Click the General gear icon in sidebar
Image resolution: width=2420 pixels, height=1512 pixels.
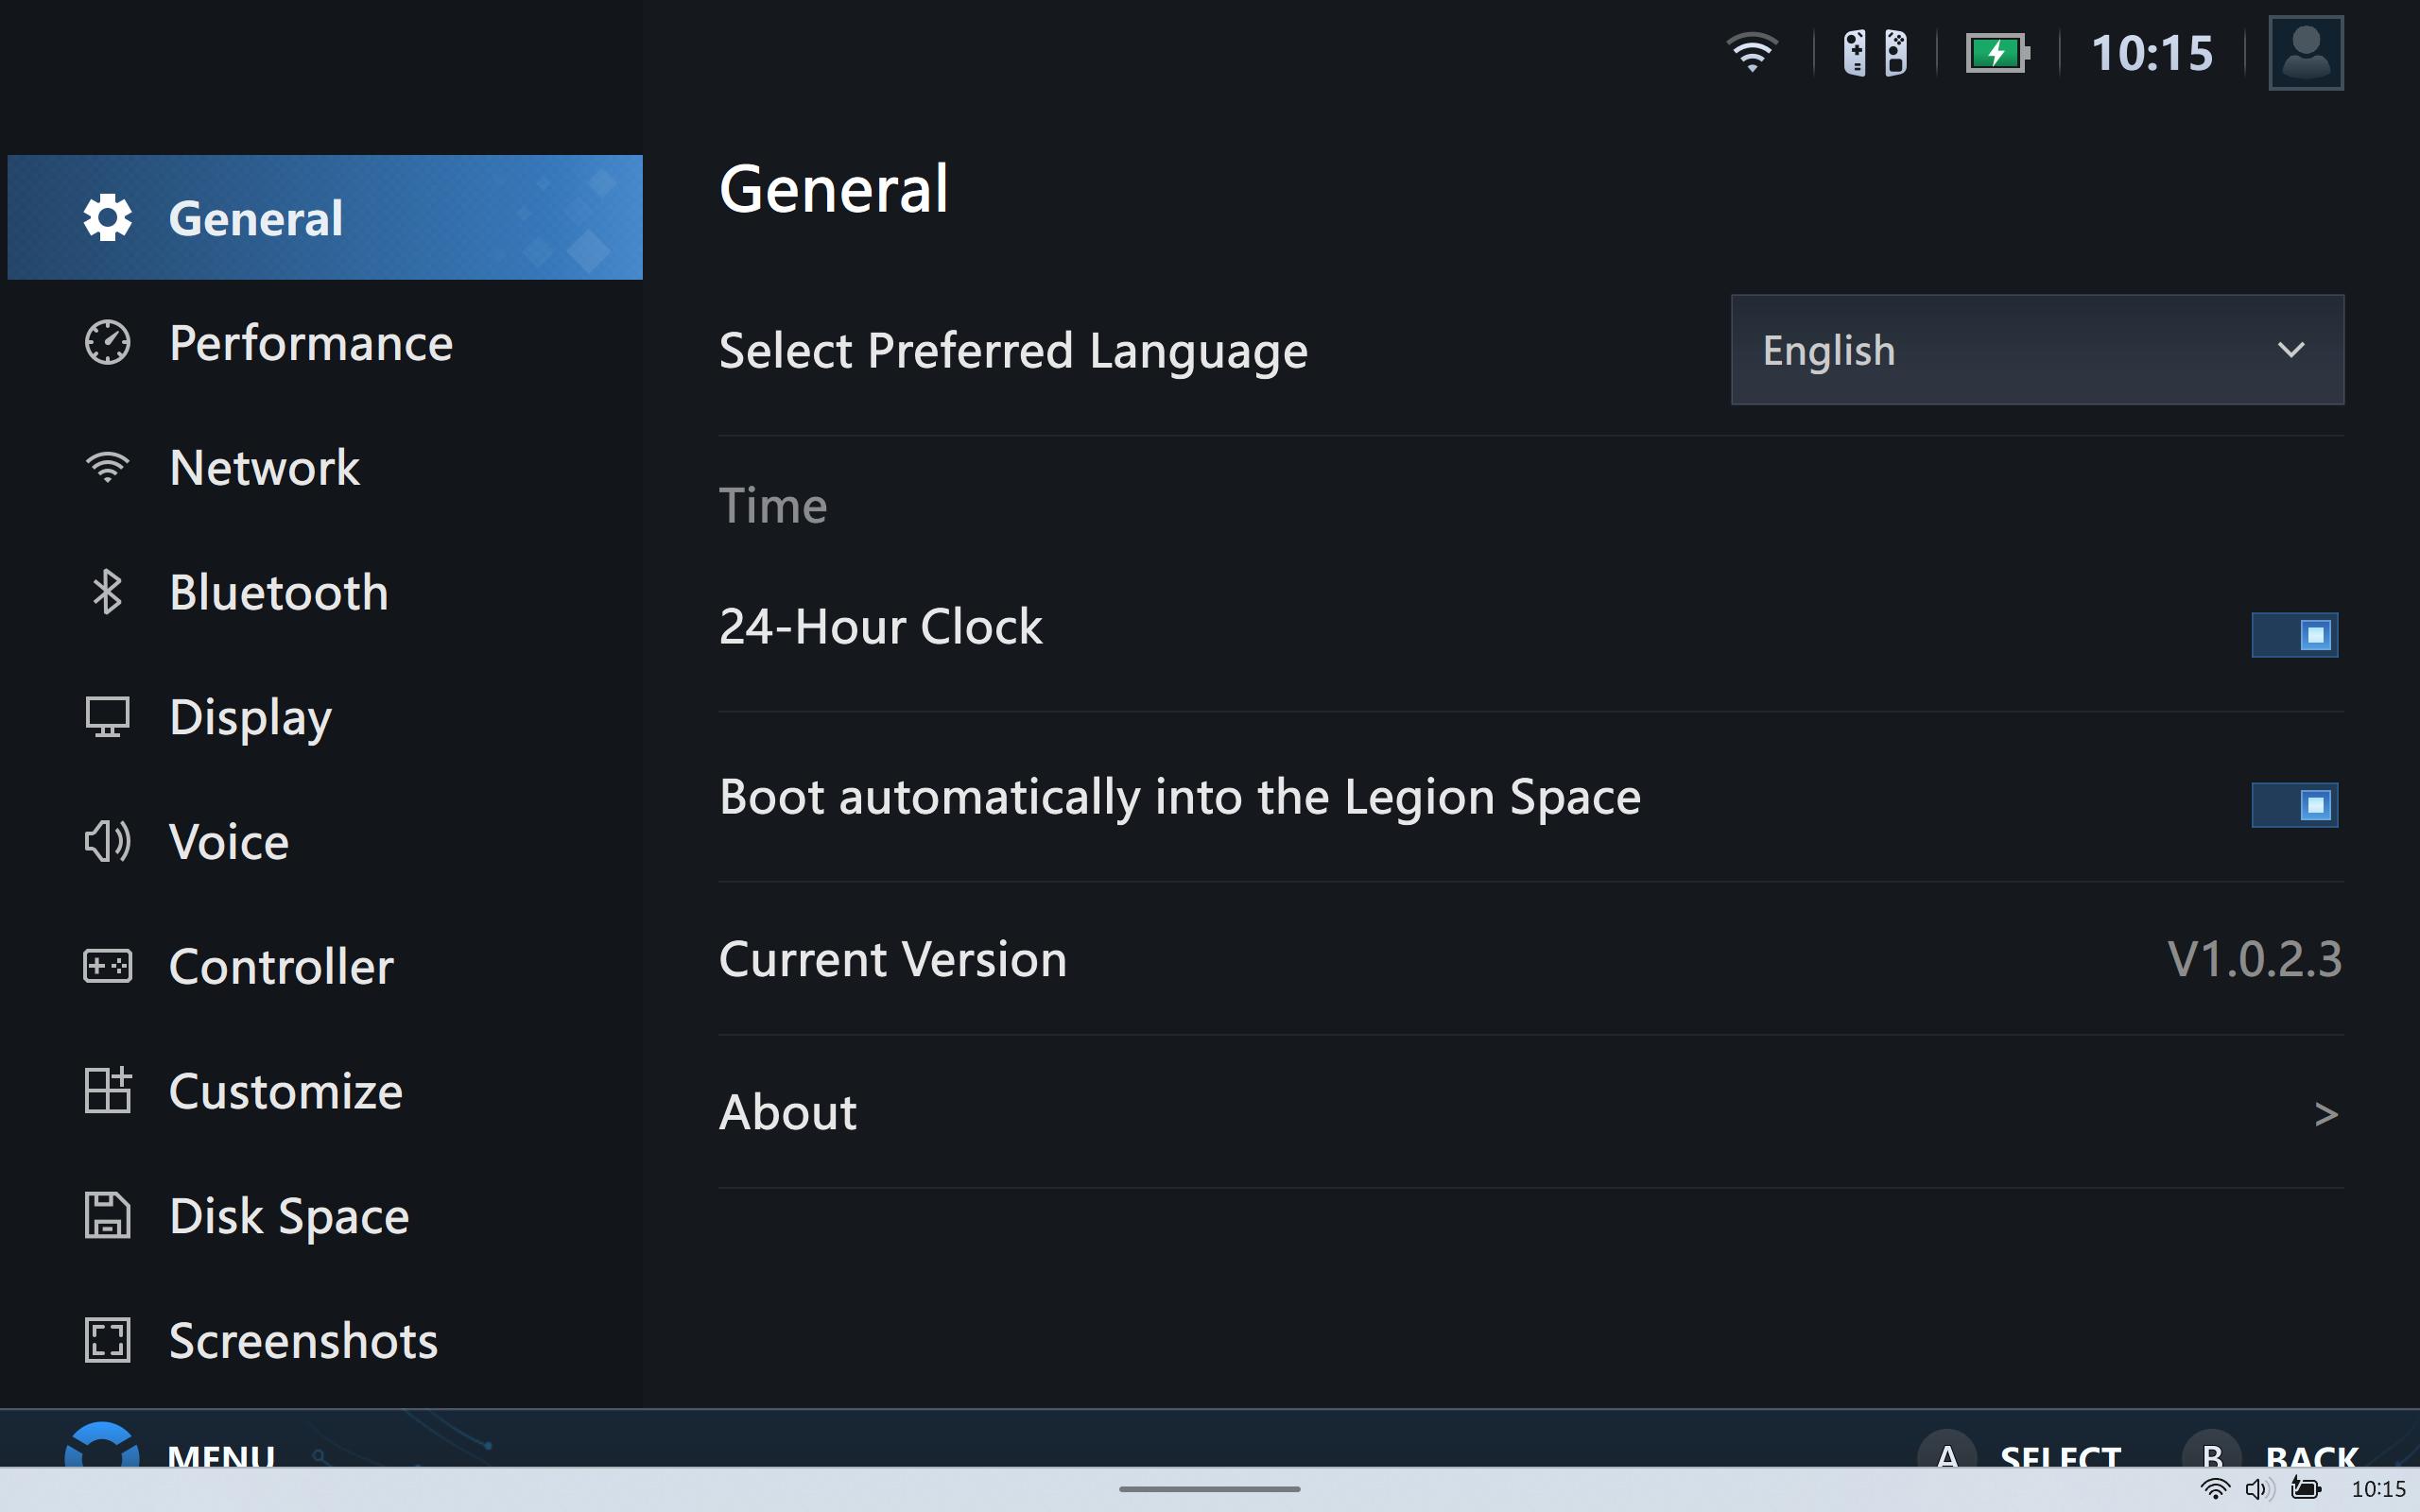click(x=107, y=217)
